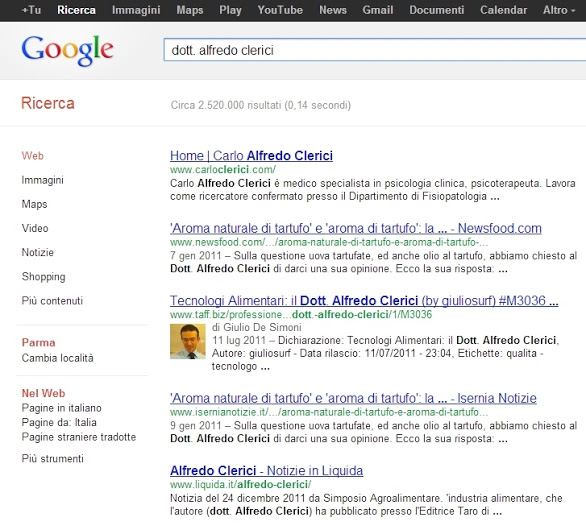The width and height of the screenshot is (586, 530).
Task: Expand Più strumenti options
Action: click(x=52, y=459)
